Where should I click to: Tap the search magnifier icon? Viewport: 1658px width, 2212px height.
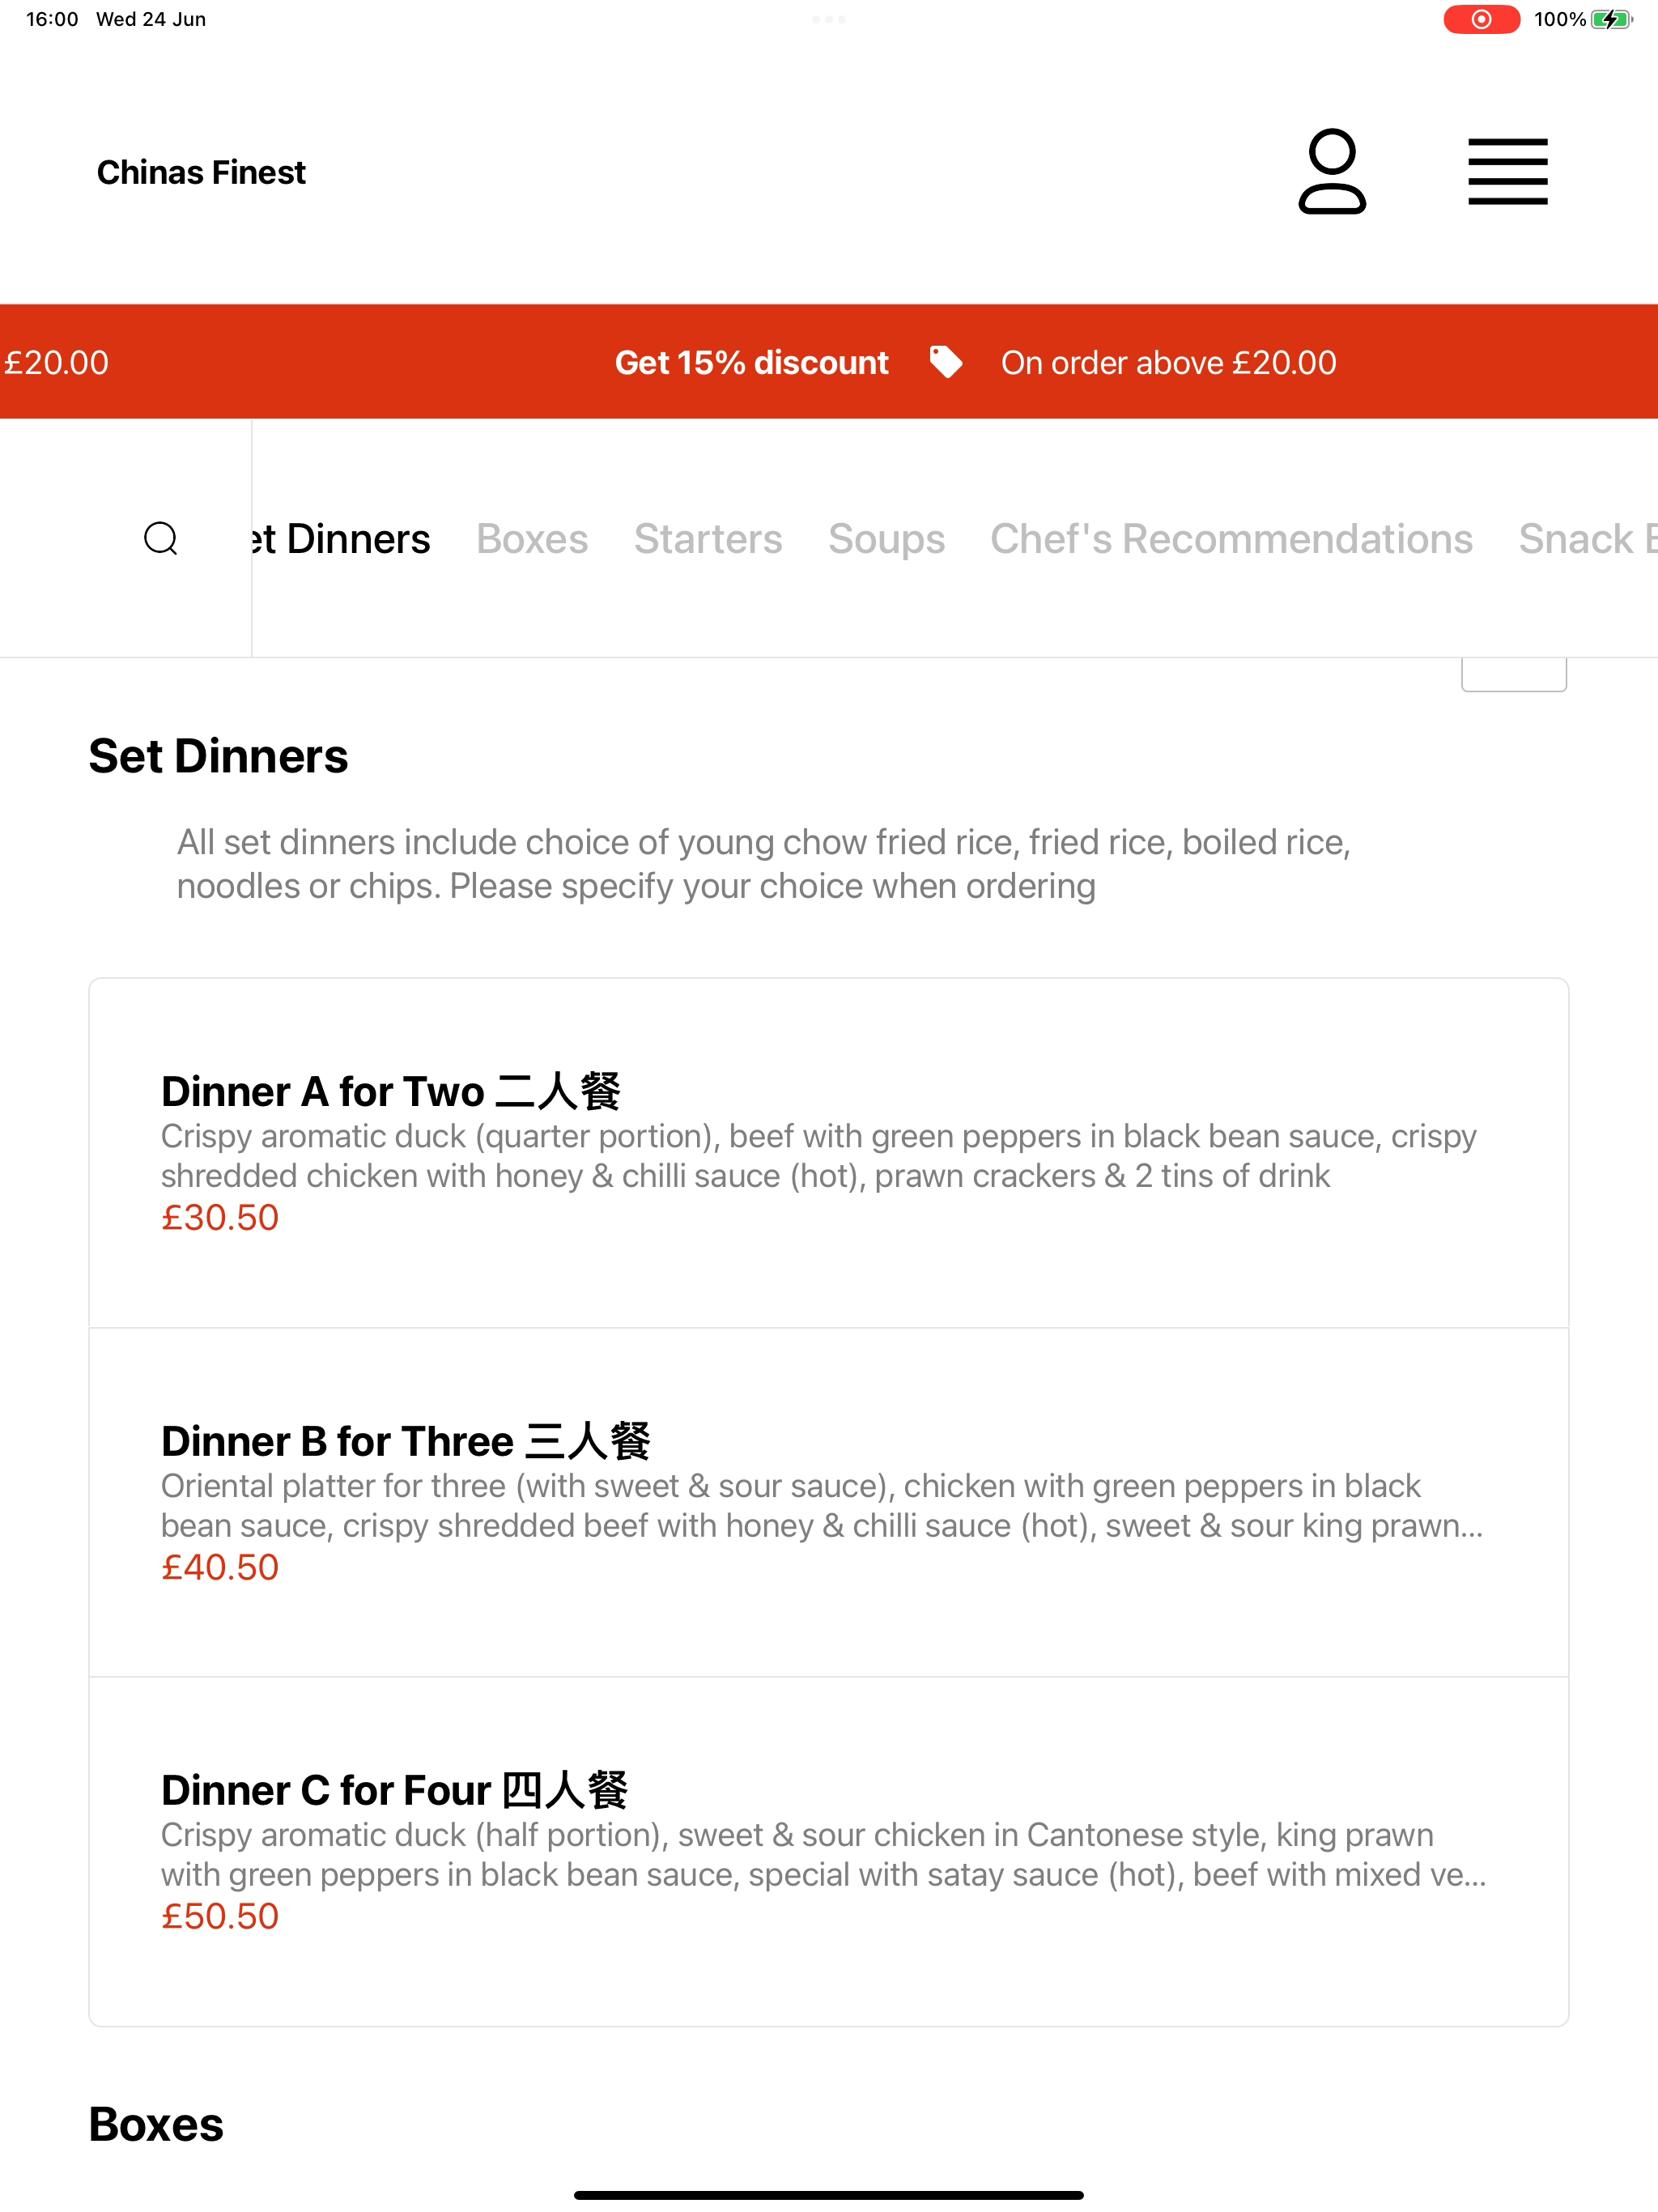pyautogui.click(x=161, y=538)
